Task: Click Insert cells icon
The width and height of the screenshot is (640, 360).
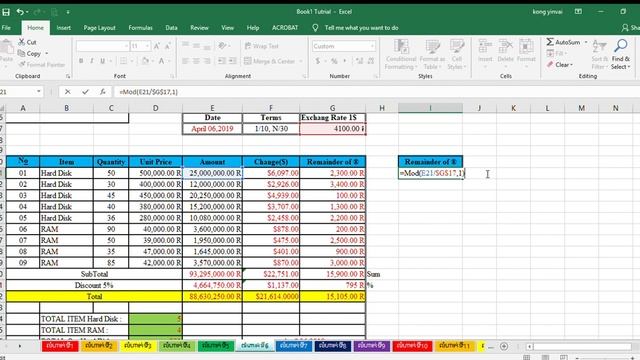Action: click(x=485, y=47)
